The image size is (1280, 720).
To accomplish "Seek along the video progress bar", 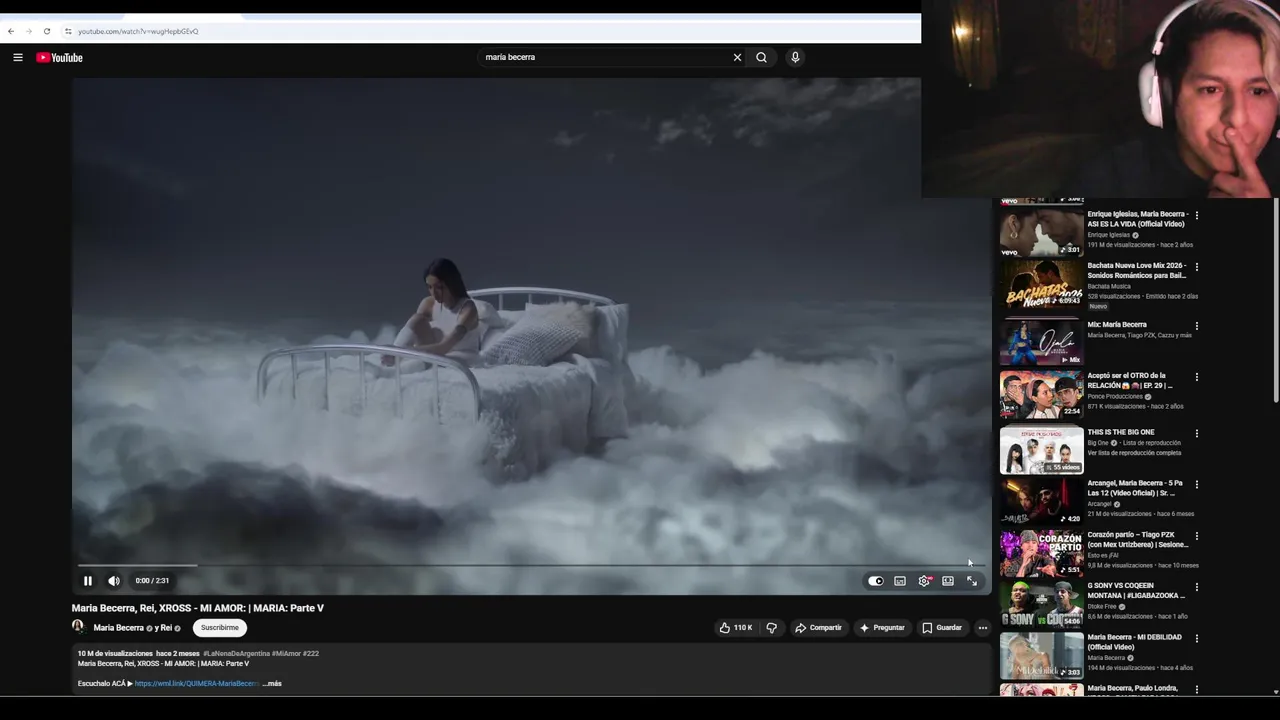I will click(x=531, y=566).
